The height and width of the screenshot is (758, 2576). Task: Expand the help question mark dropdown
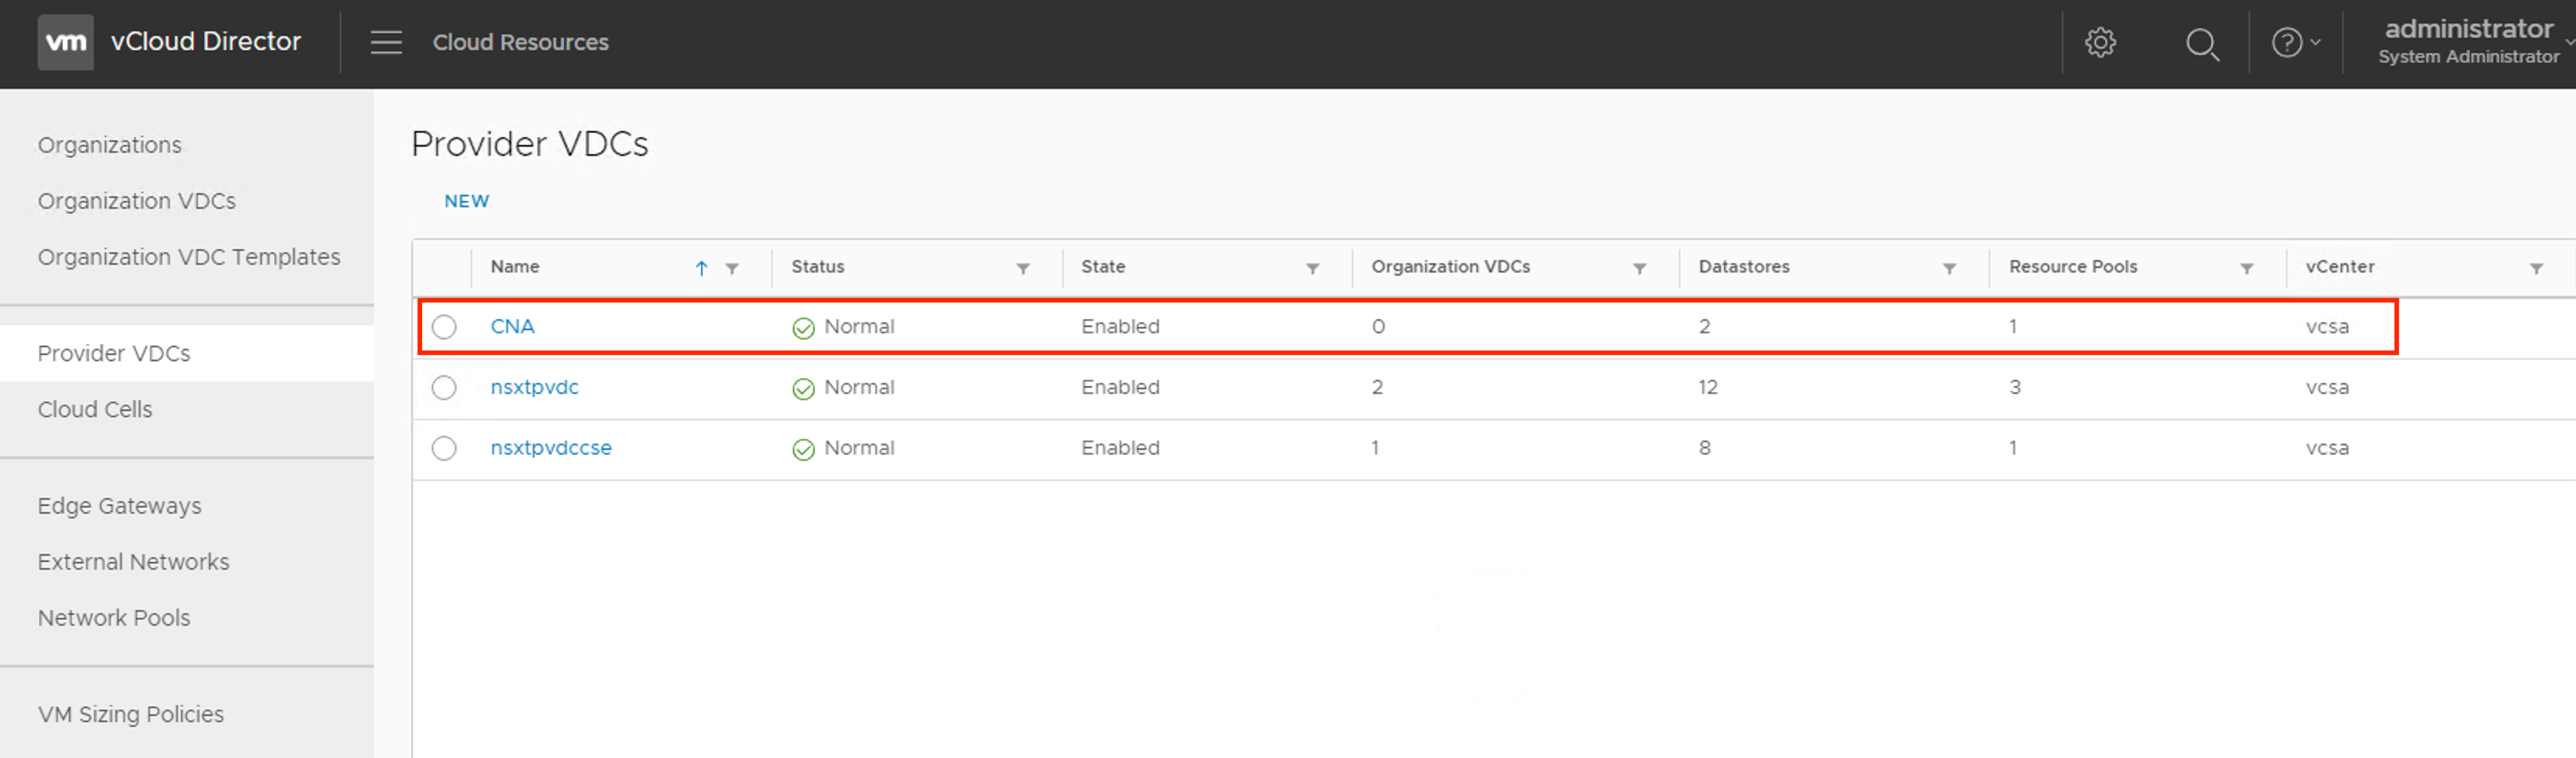[x=2295, y=43]
